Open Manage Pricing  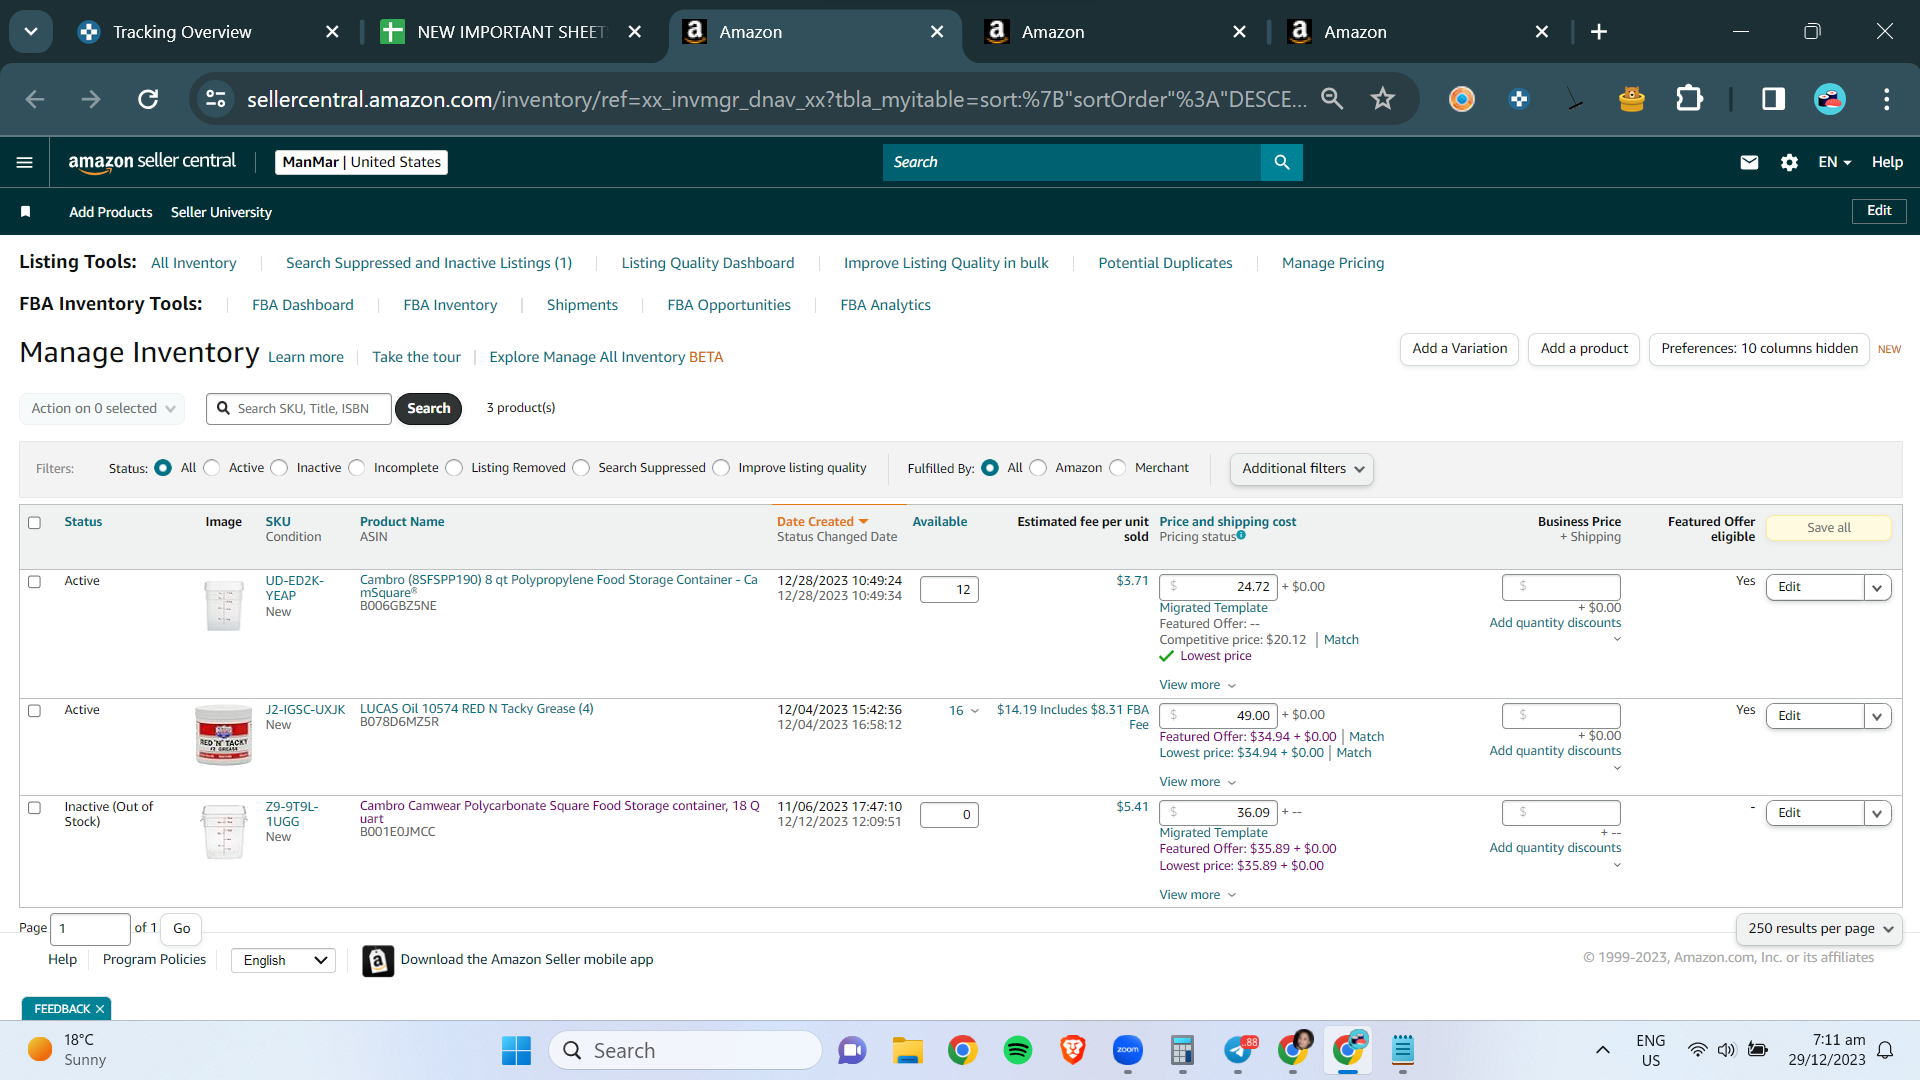tap(1333, 263)
